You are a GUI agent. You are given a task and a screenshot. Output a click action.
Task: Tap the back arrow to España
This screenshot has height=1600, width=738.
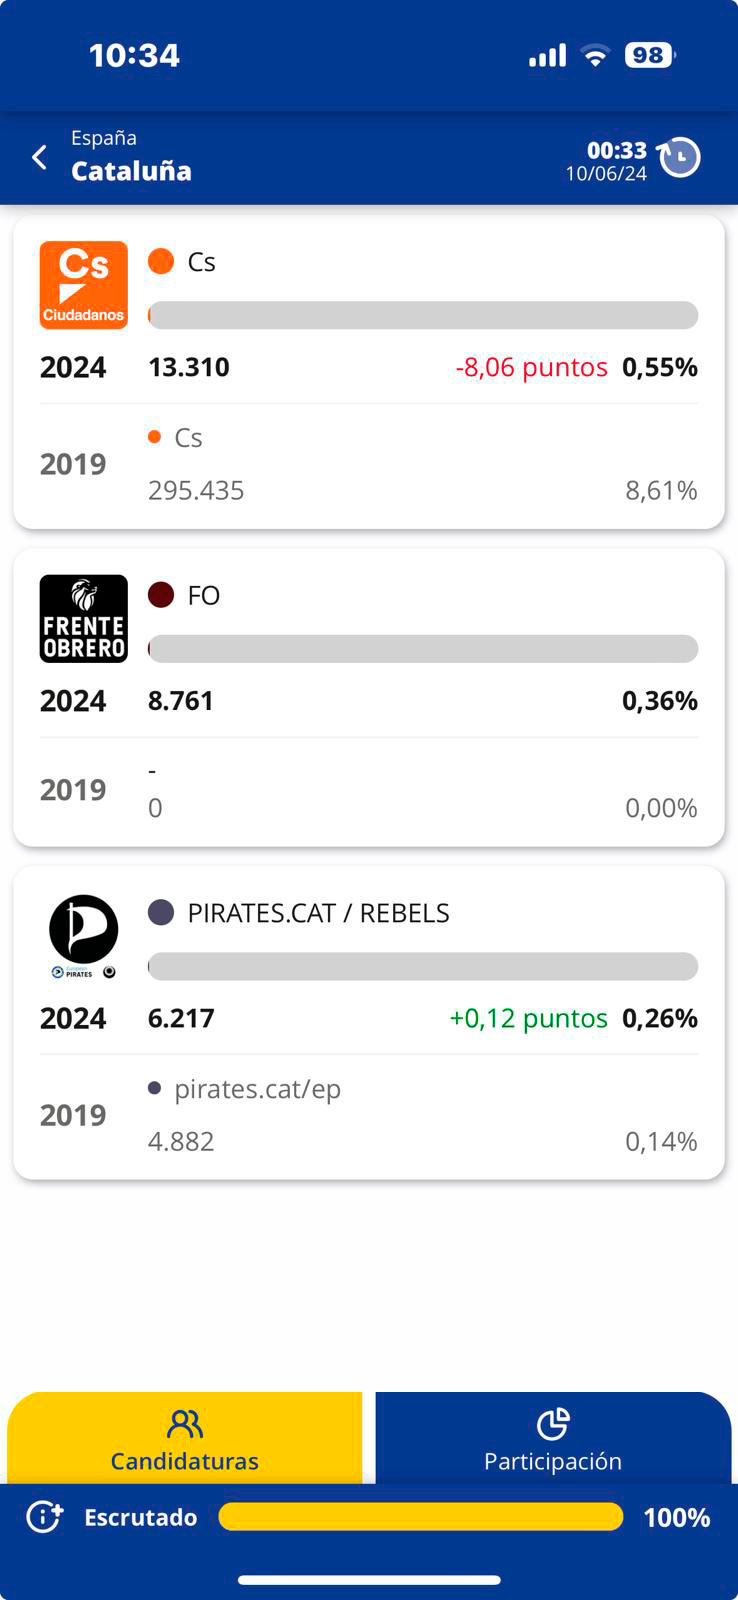tap(40, 157)
